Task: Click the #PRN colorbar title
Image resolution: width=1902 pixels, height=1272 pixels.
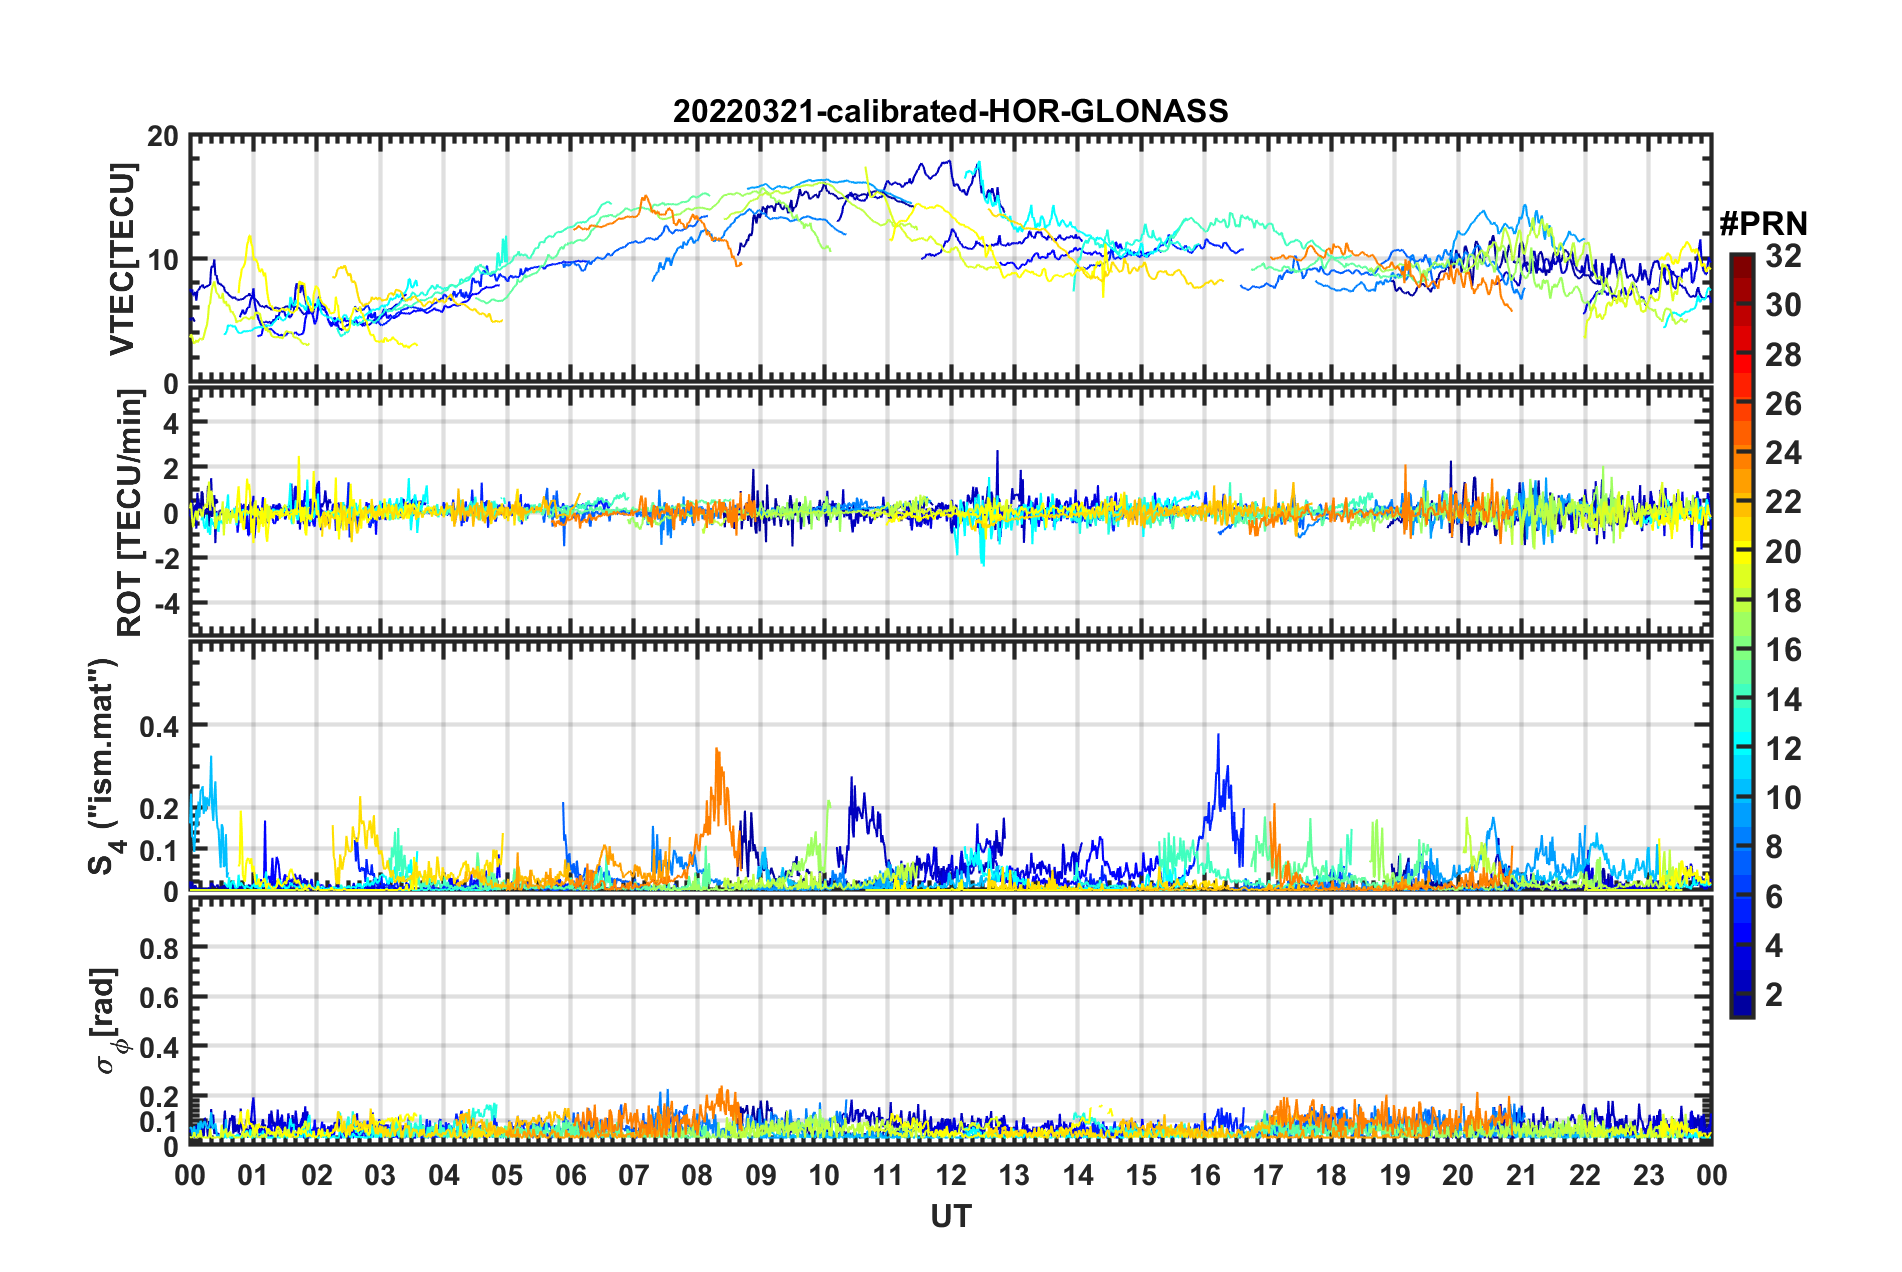Action: pyautogui.click(x=1762, y=224)
